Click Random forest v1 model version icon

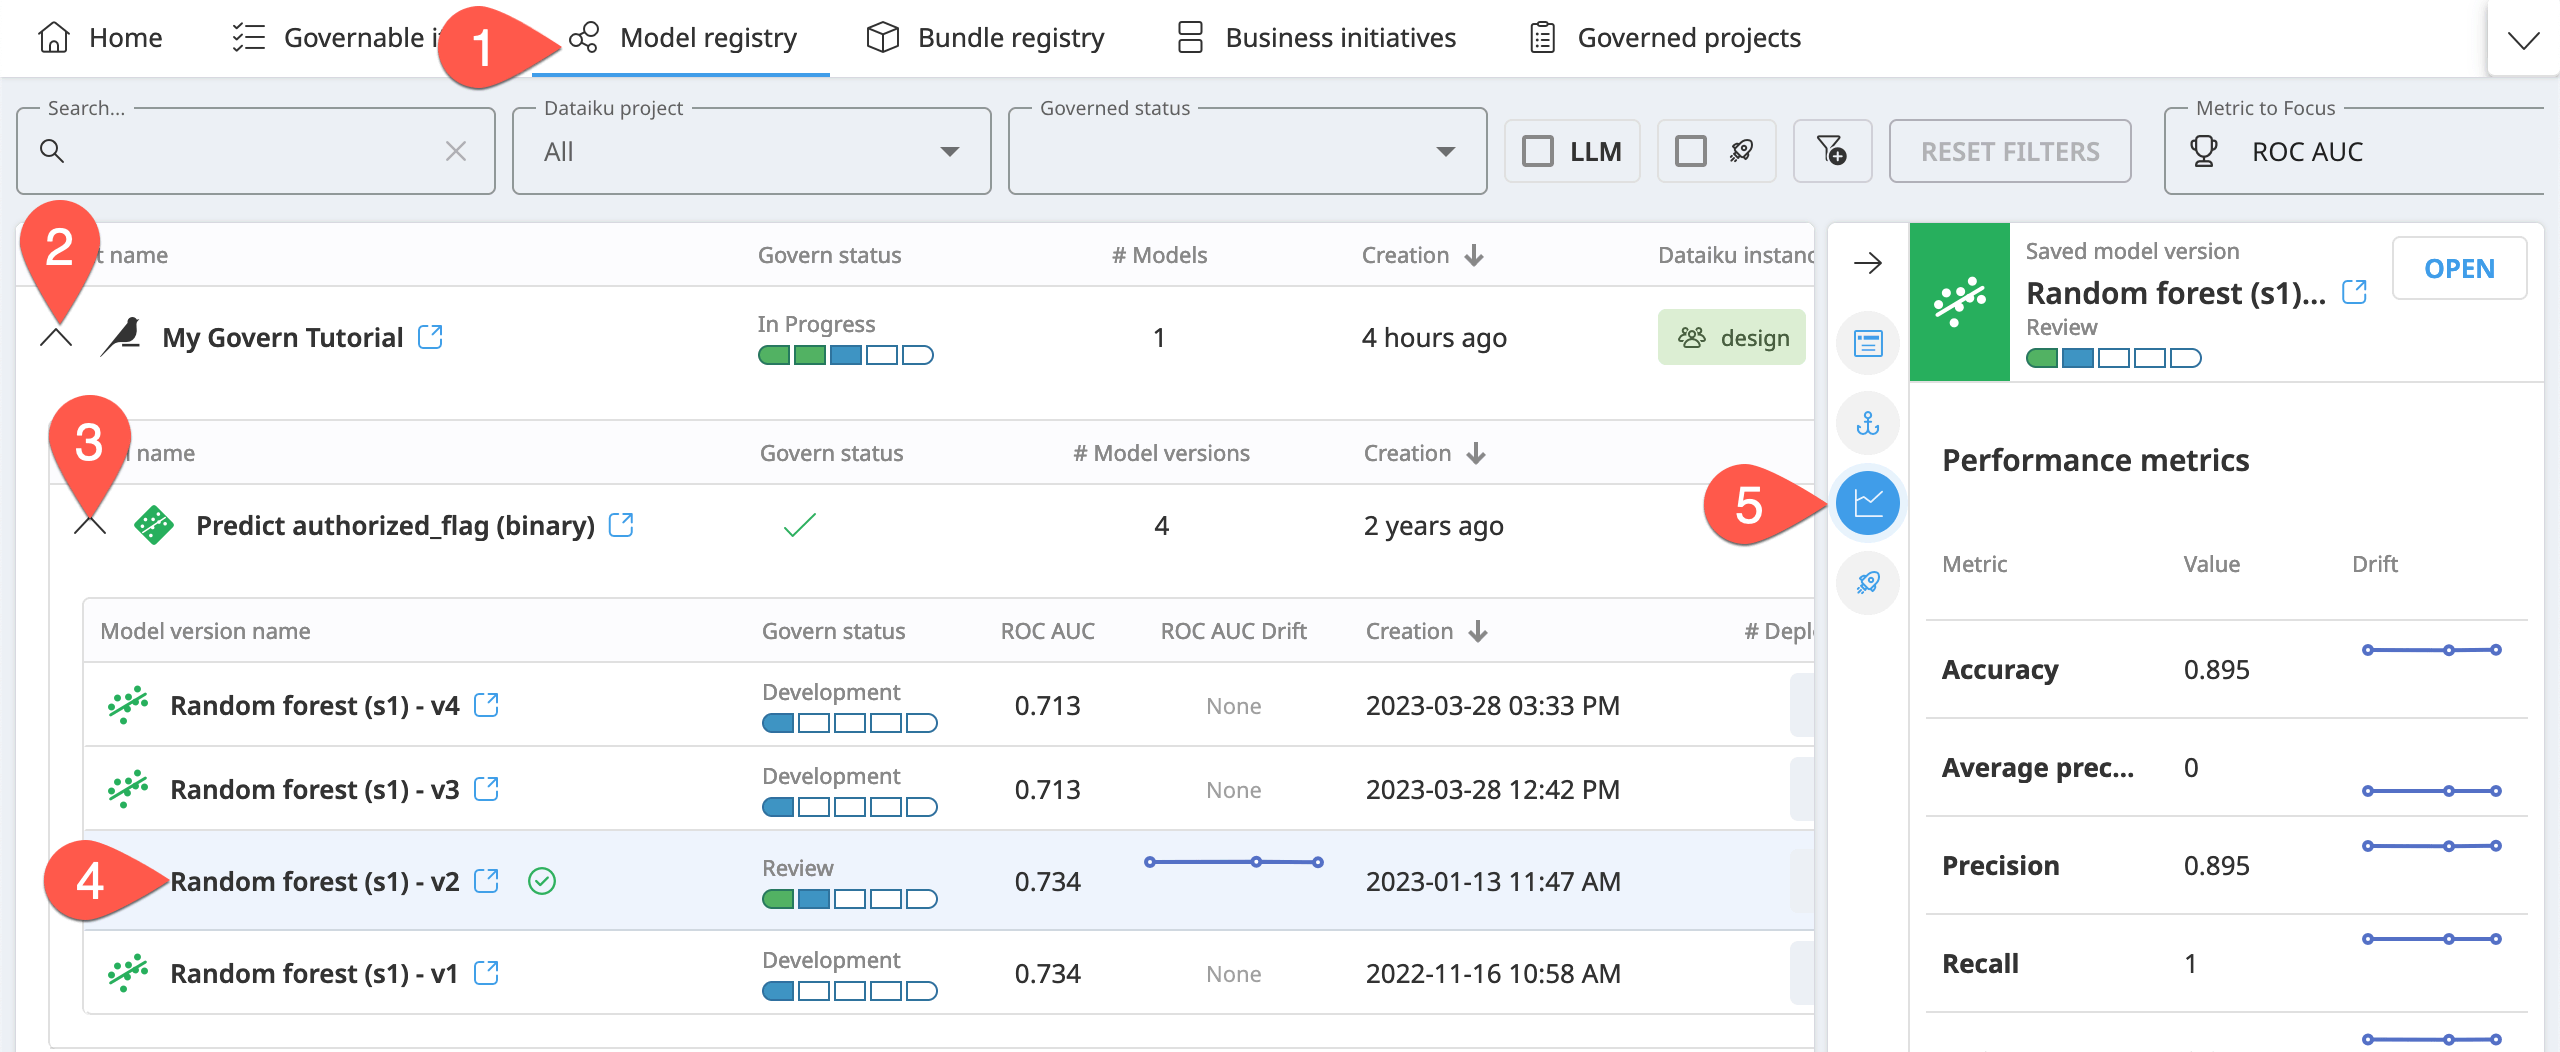128,973
